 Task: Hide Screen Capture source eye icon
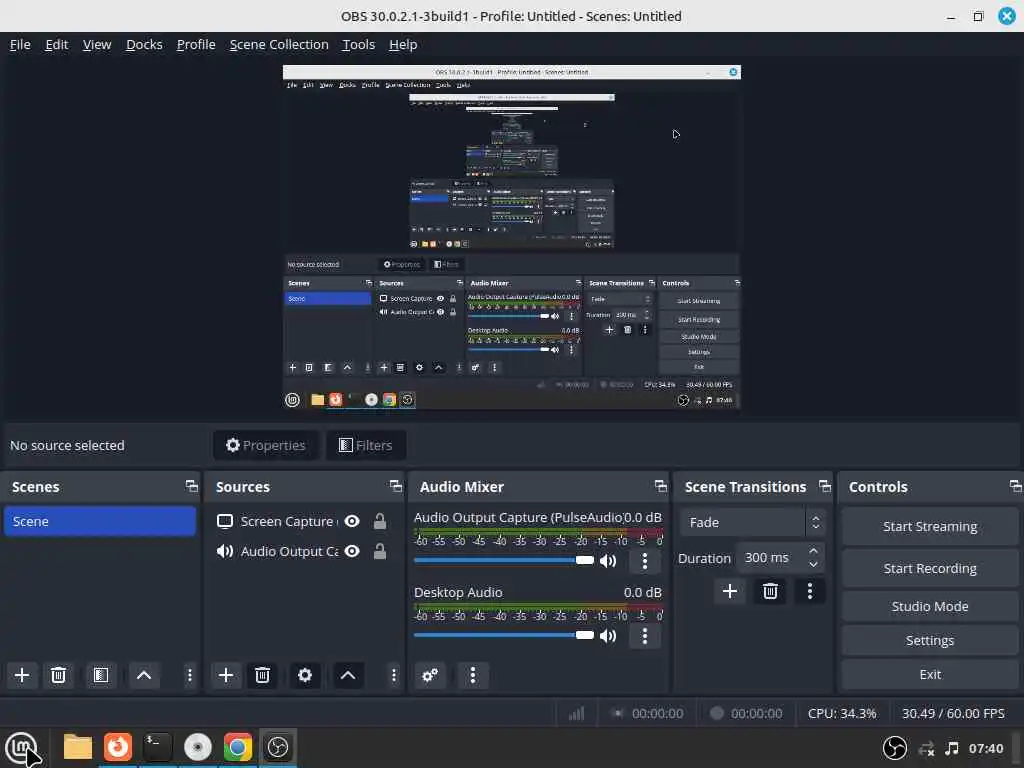pyautogui.click(x=352, y=520)
